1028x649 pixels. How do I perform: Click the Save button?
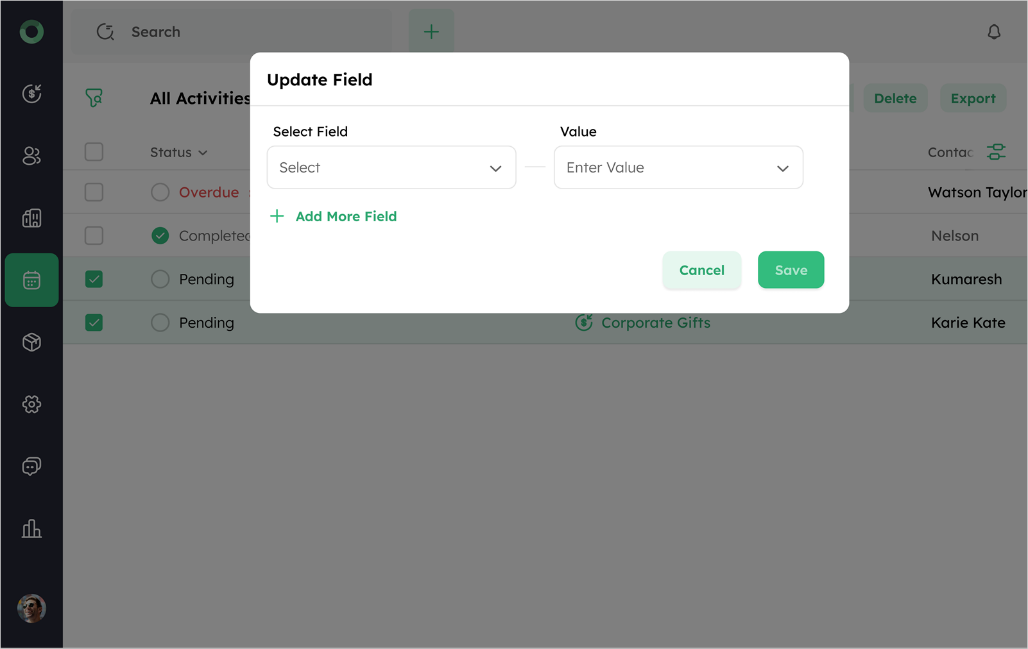[791, 270]
